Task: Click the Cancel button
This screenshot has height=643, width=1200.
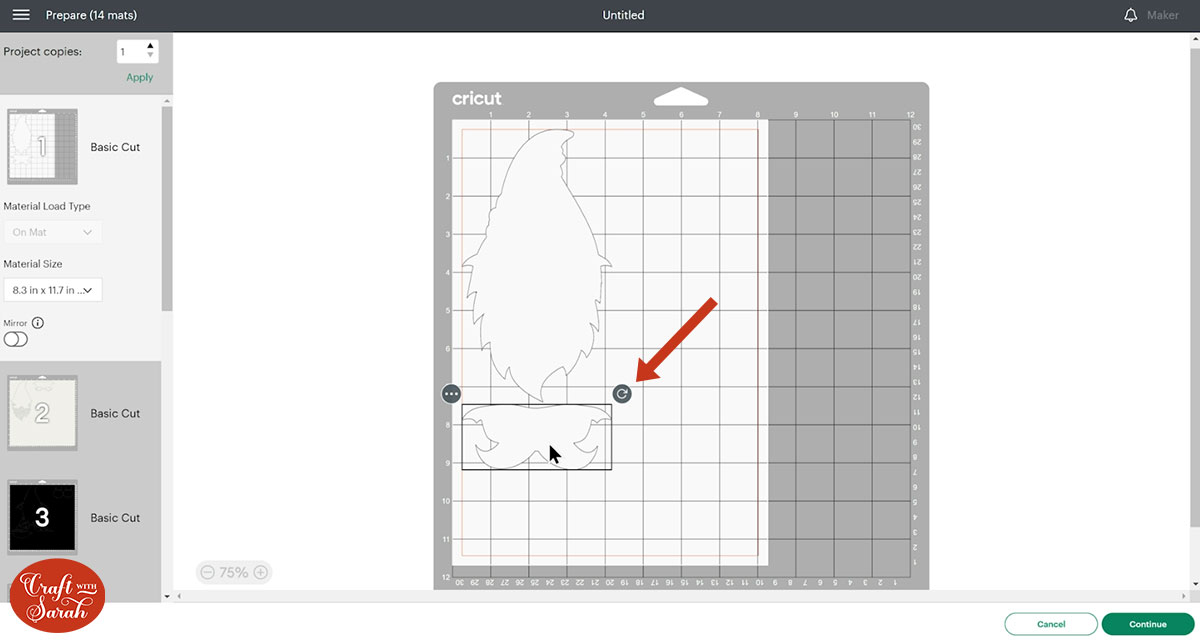Action: (1051, 624)
